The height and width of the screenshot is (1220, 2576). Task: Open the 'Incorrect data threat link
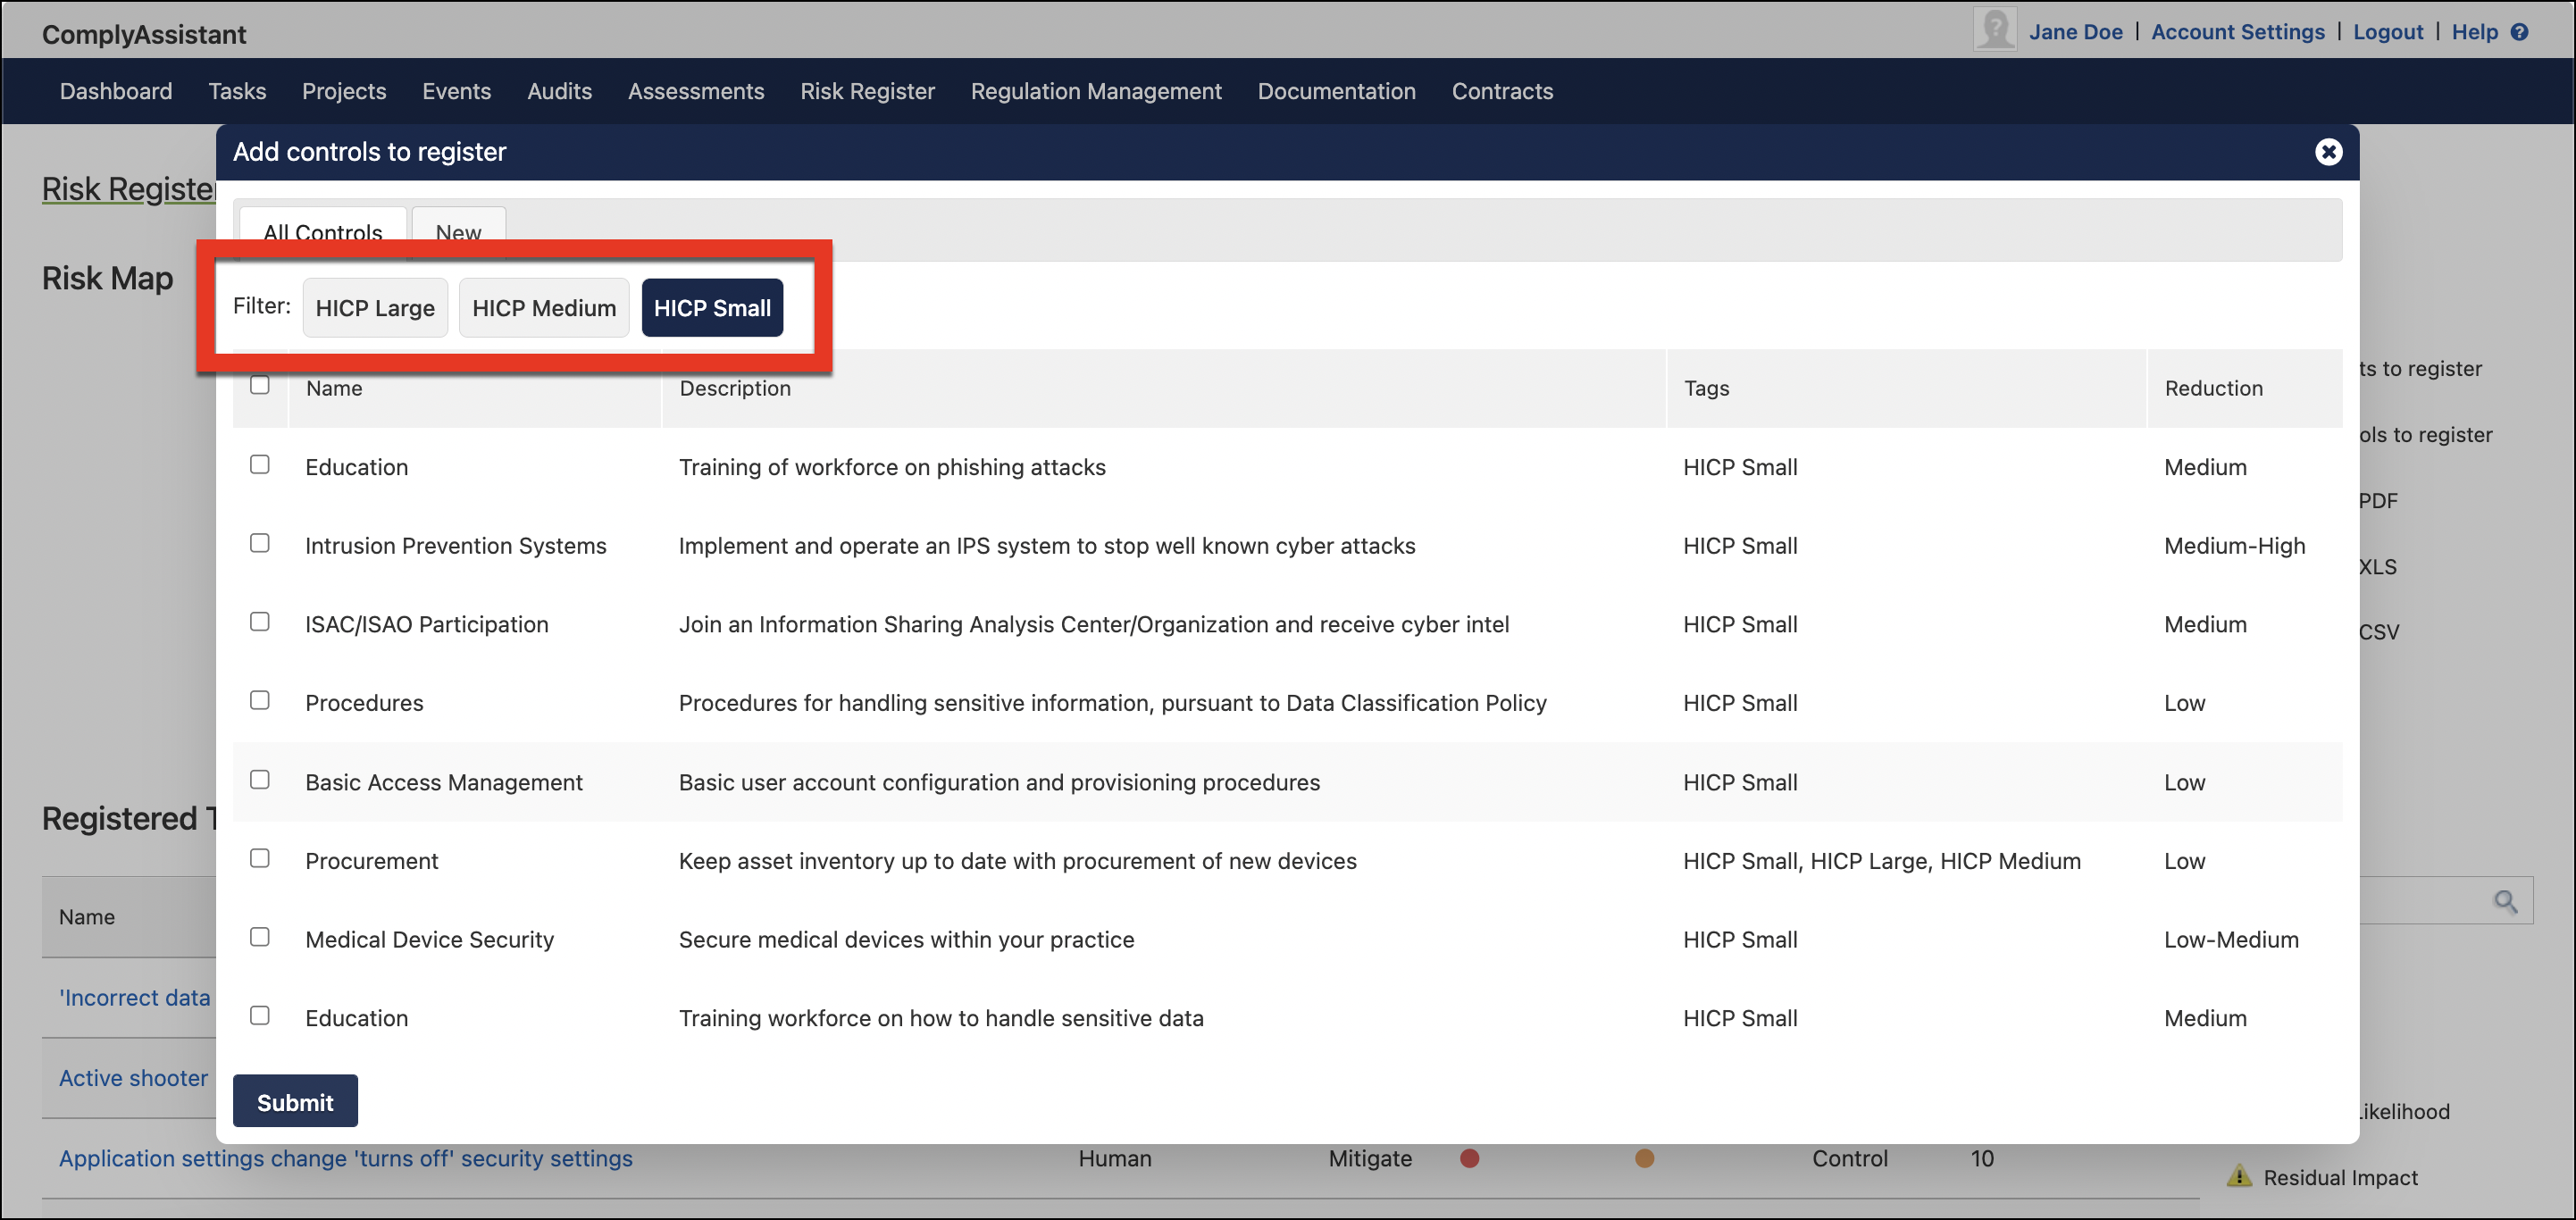pyautogui.click(x=134, y=998)
